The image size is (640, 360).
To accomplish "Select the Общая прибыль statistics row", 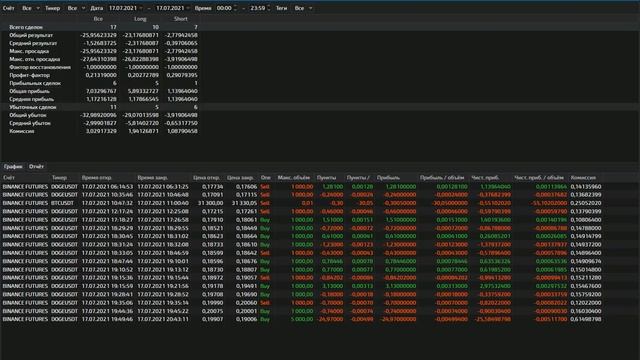I will click(100, 91).
